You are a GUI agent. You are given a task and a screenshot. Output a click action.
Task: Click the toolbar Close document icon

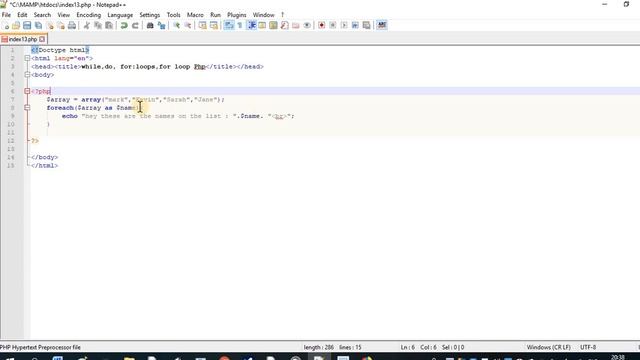pos(50,25)
